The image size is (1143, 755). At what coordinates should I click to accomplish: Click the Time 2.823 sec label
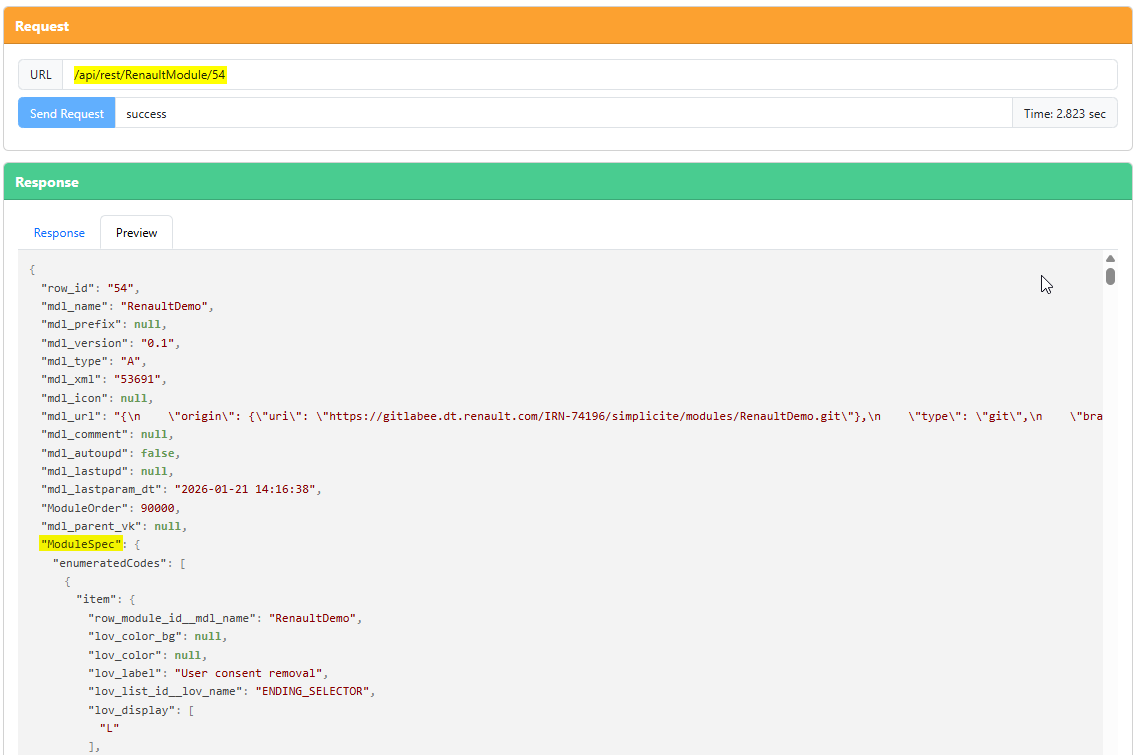[x=1064, y=114]
